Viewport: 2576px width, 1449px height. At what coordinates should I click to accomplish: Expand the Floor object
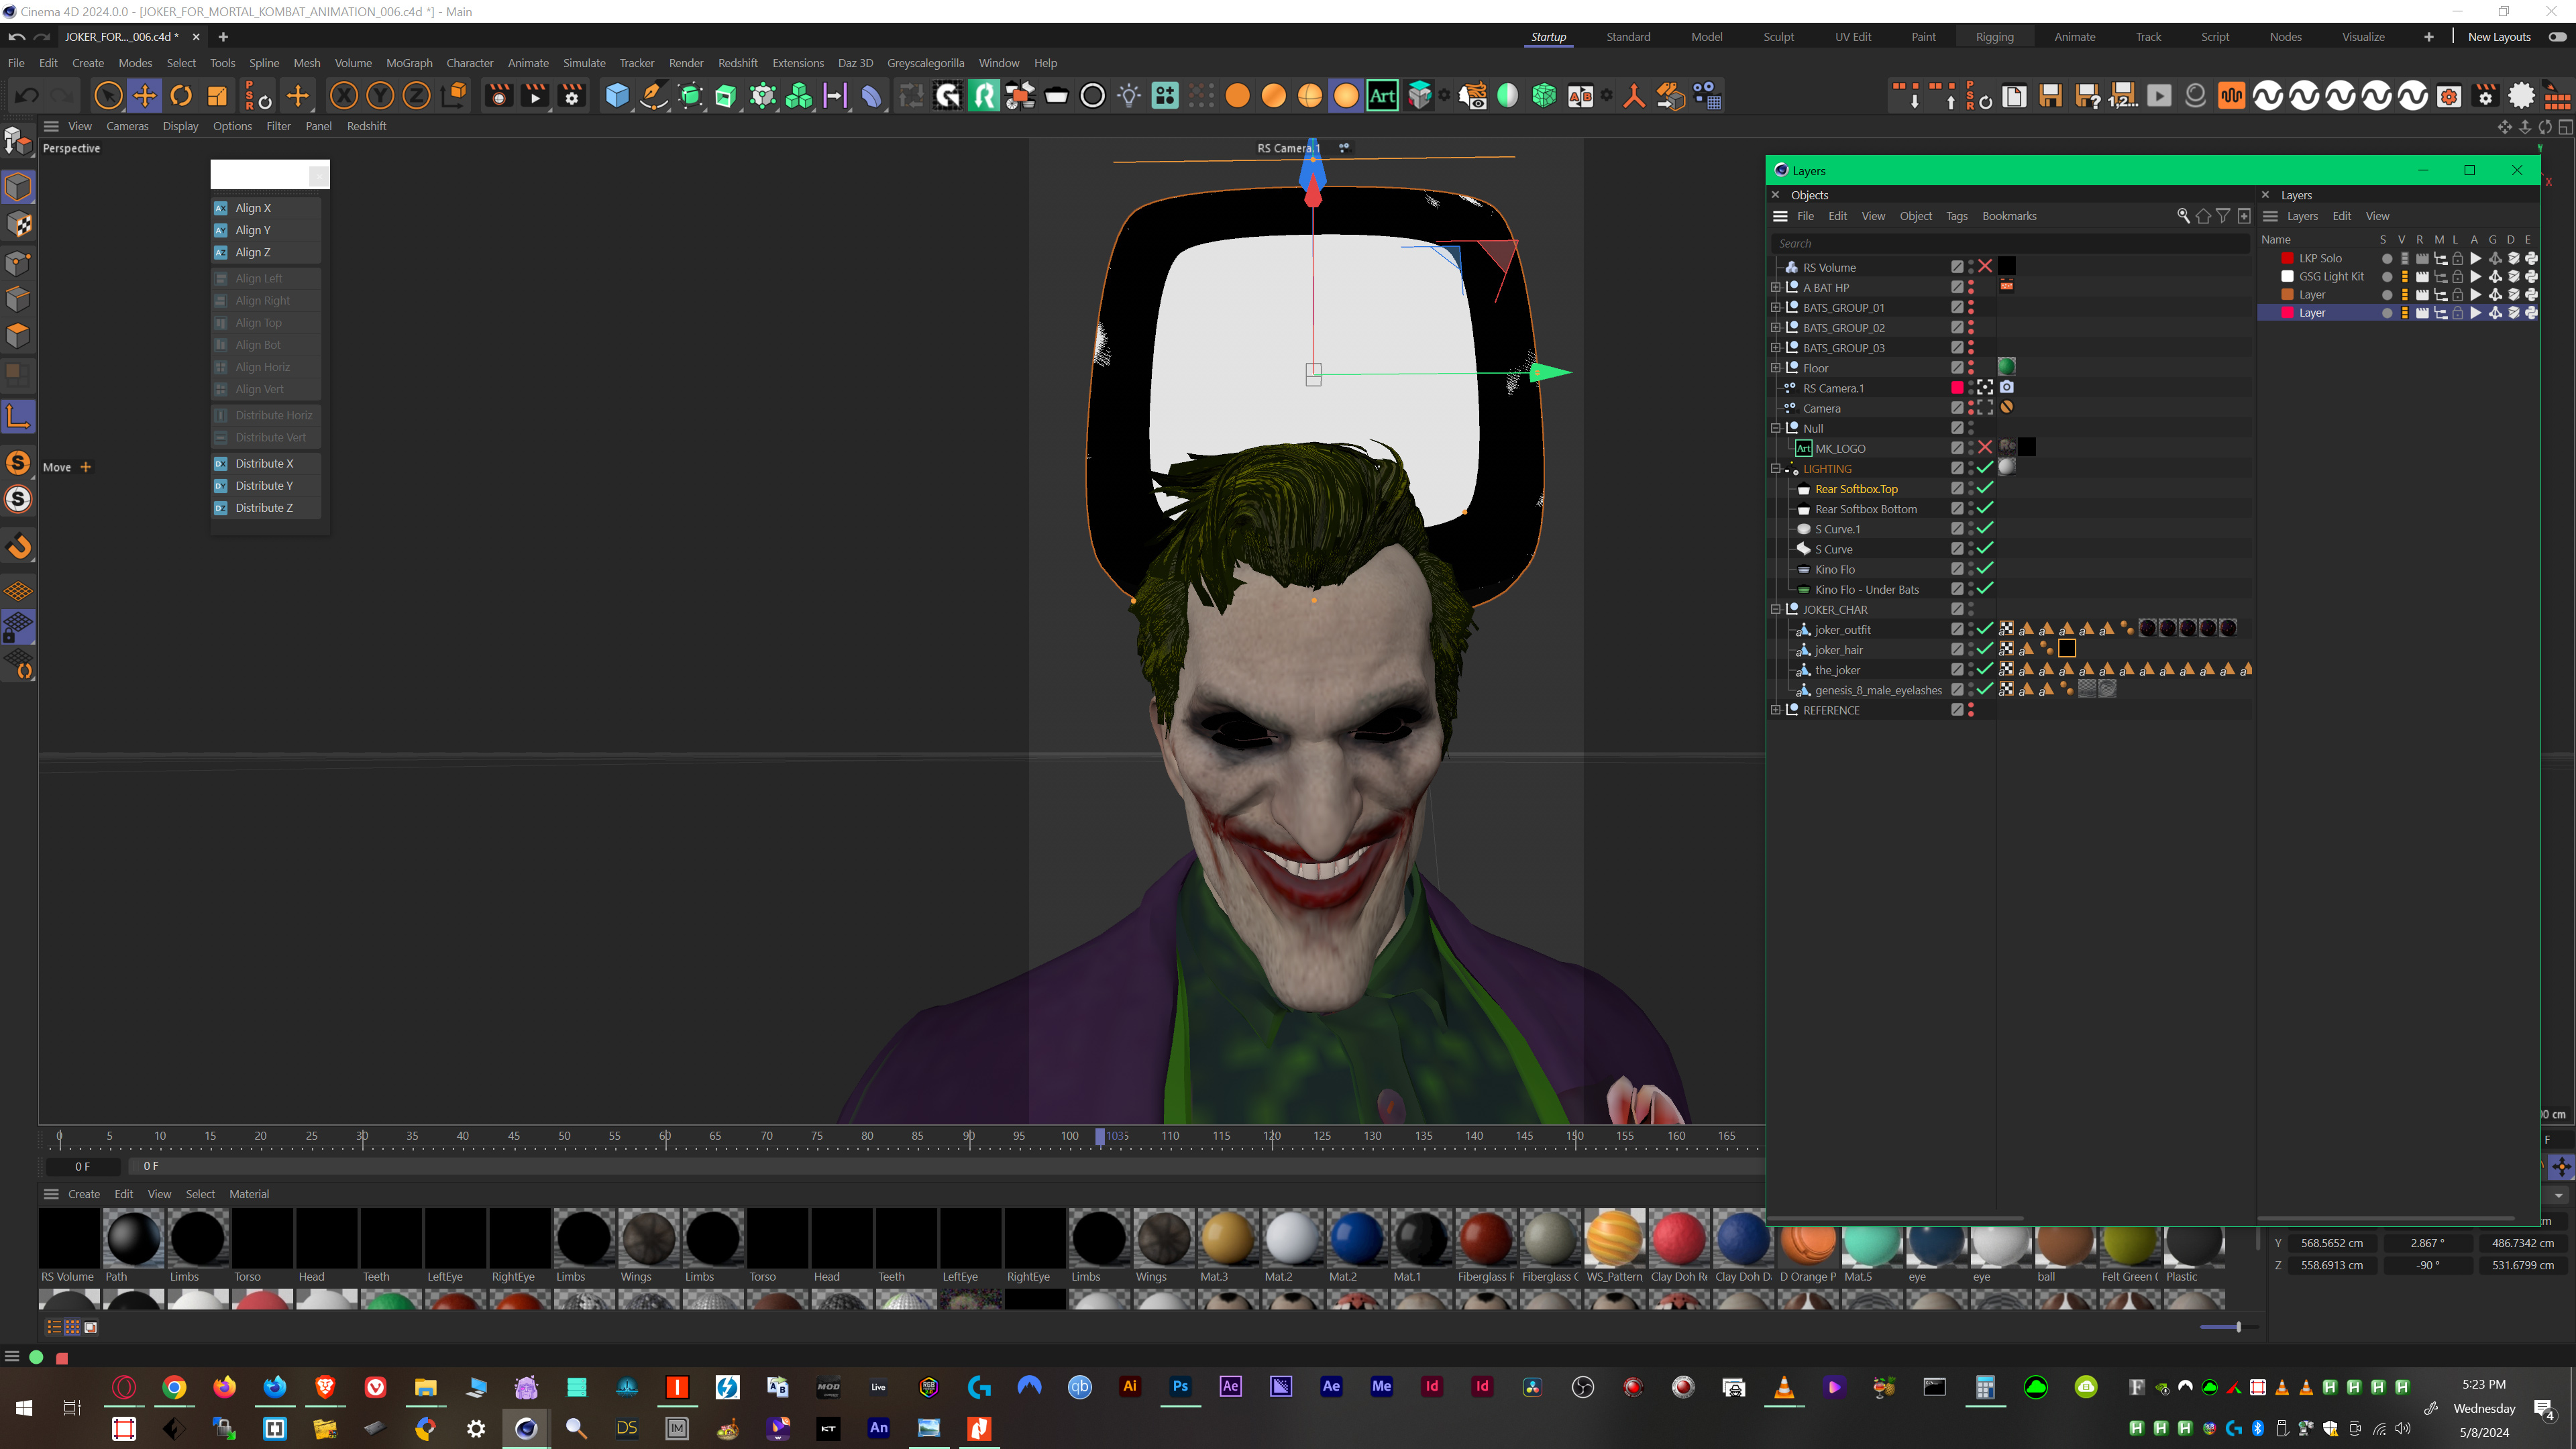pyautogui.click(x=1776, y=368)
